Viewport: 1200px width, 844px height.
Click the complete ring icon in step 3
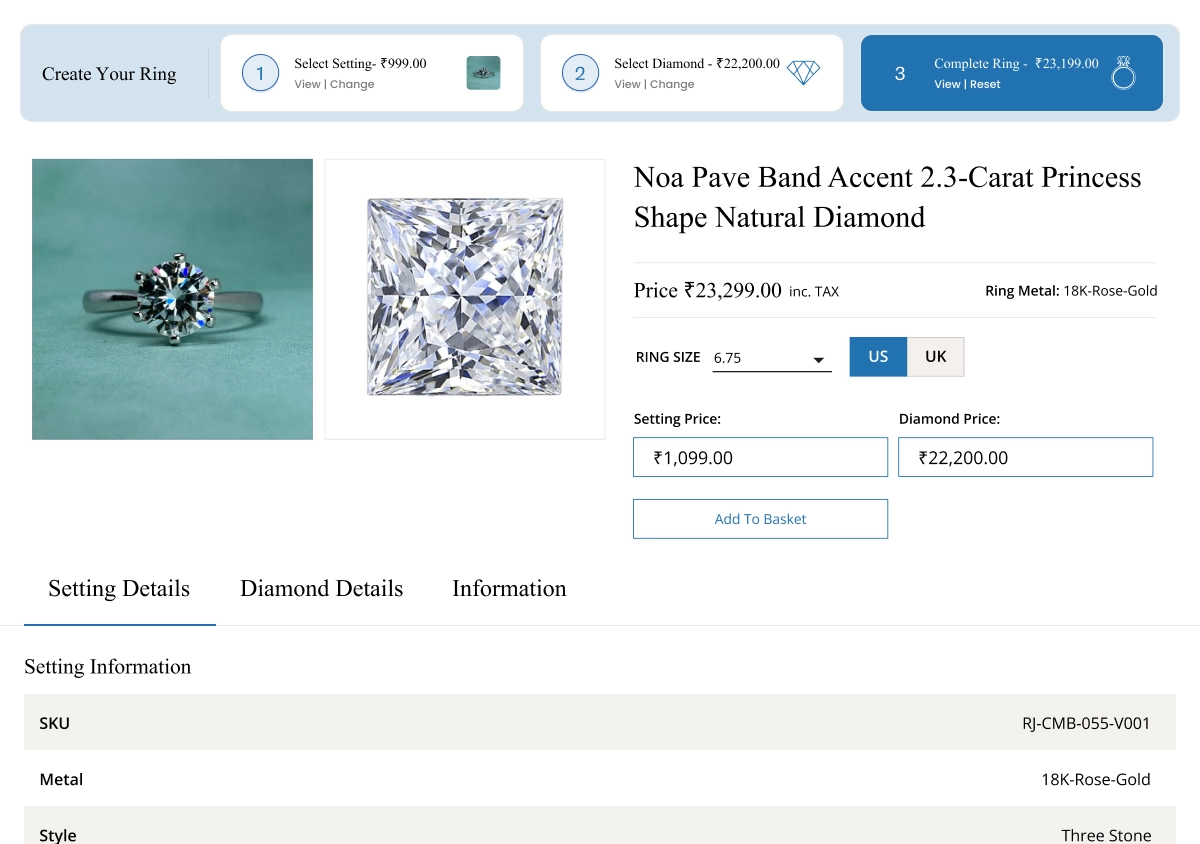coord(1123,73)
